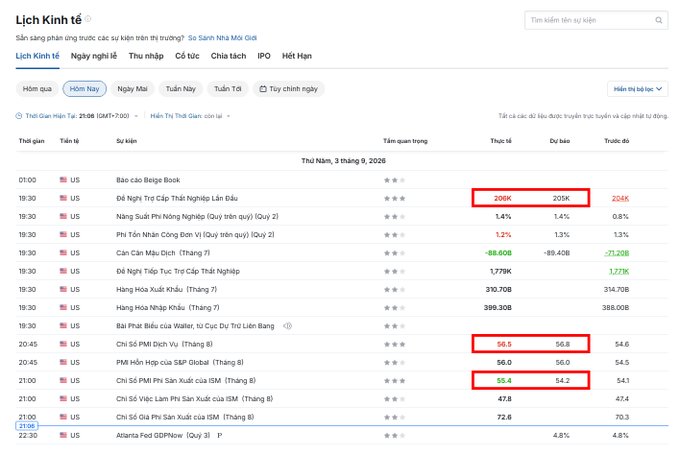The image size is (680, 455).
Task: Click the clock icon next to Thời Gian Hiện Tại
Action: tap(19, 116)
